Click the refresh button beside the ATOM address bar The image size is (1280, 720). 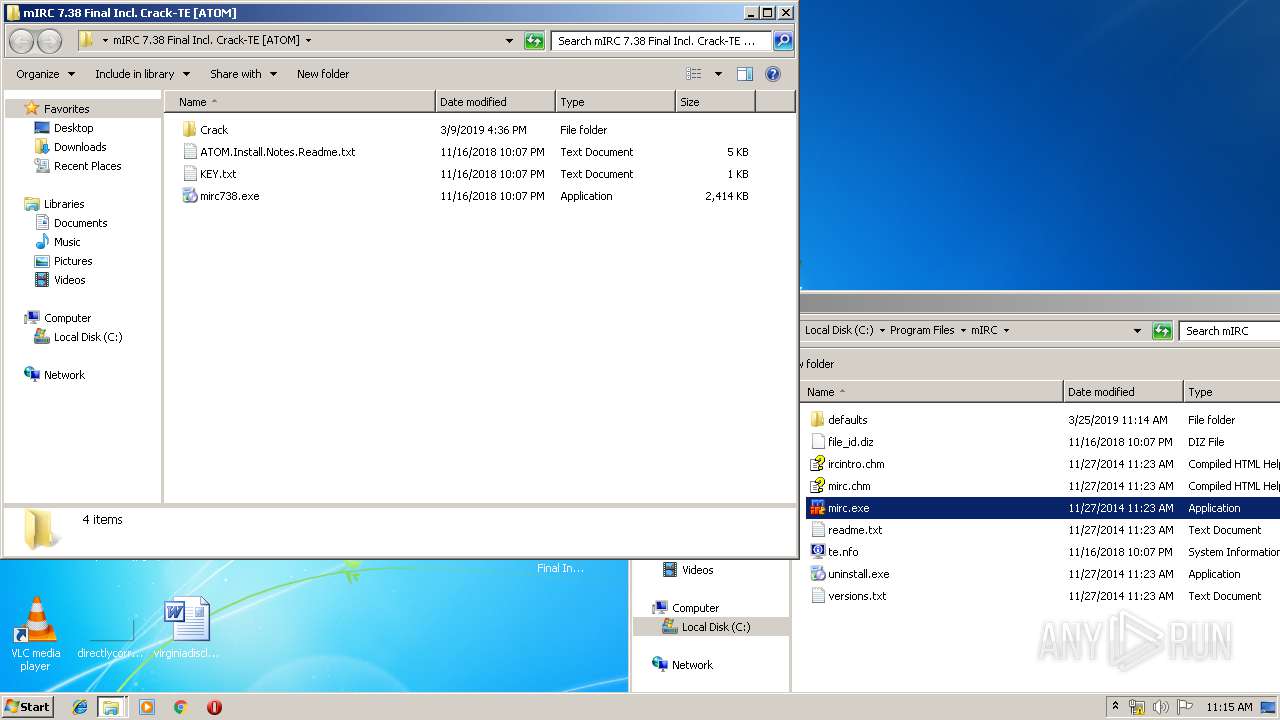[535, 41]
